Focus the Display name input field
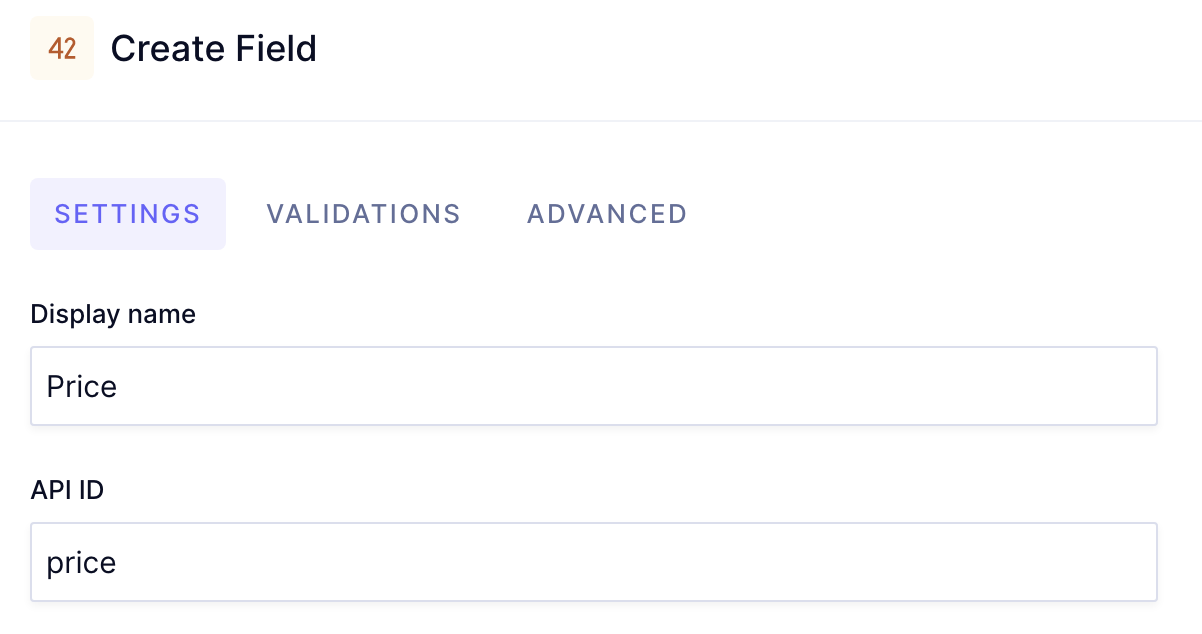Viewport: 1202px width, 634px height. coord(594,386)
